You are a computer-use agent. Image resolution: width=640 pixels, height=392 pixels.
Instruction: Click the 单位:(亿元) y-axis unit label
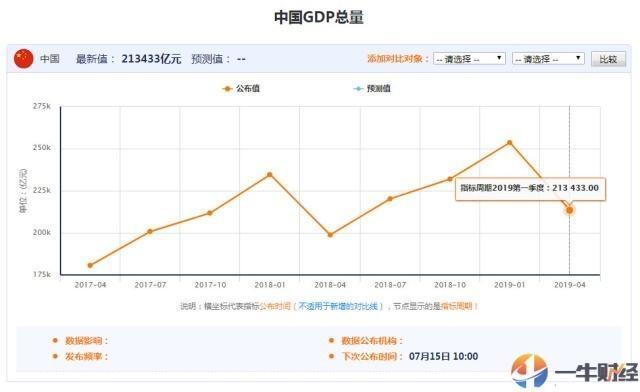tap(23, 190)
